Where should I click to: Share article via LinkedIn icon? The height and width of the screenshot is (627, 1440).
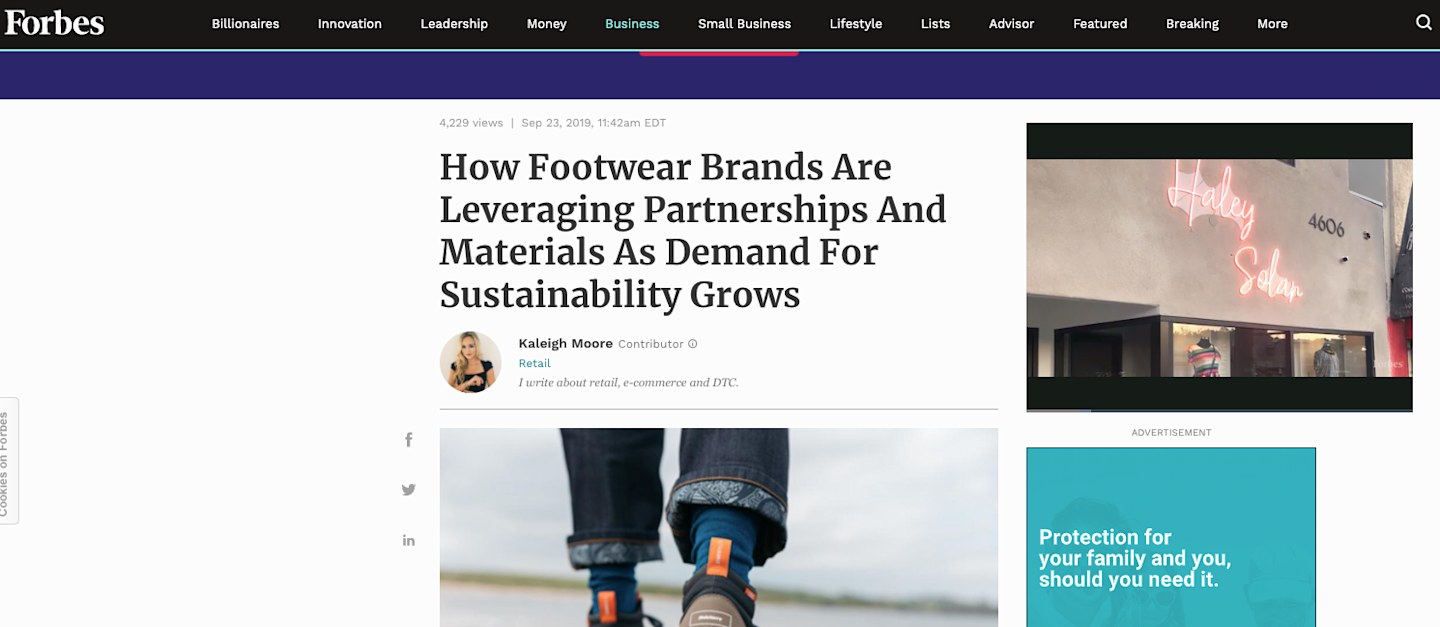pos(408,540)
